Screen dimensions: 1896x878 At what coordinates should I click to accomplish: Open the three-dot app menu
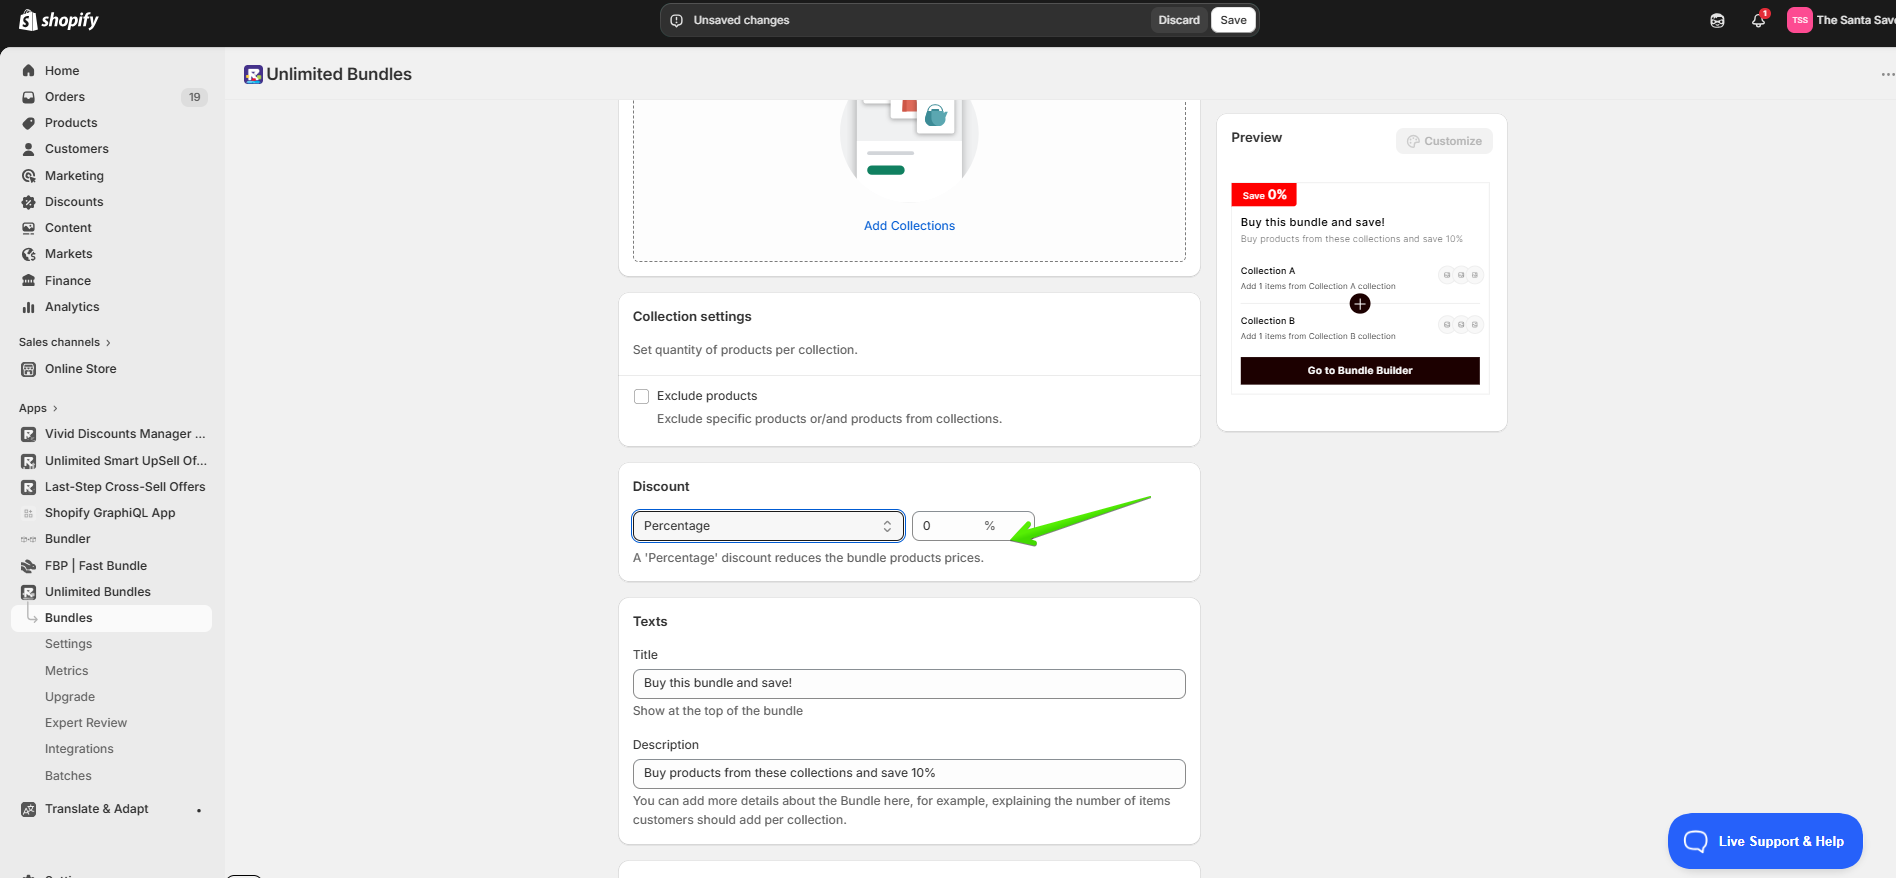pos(1887,75)
